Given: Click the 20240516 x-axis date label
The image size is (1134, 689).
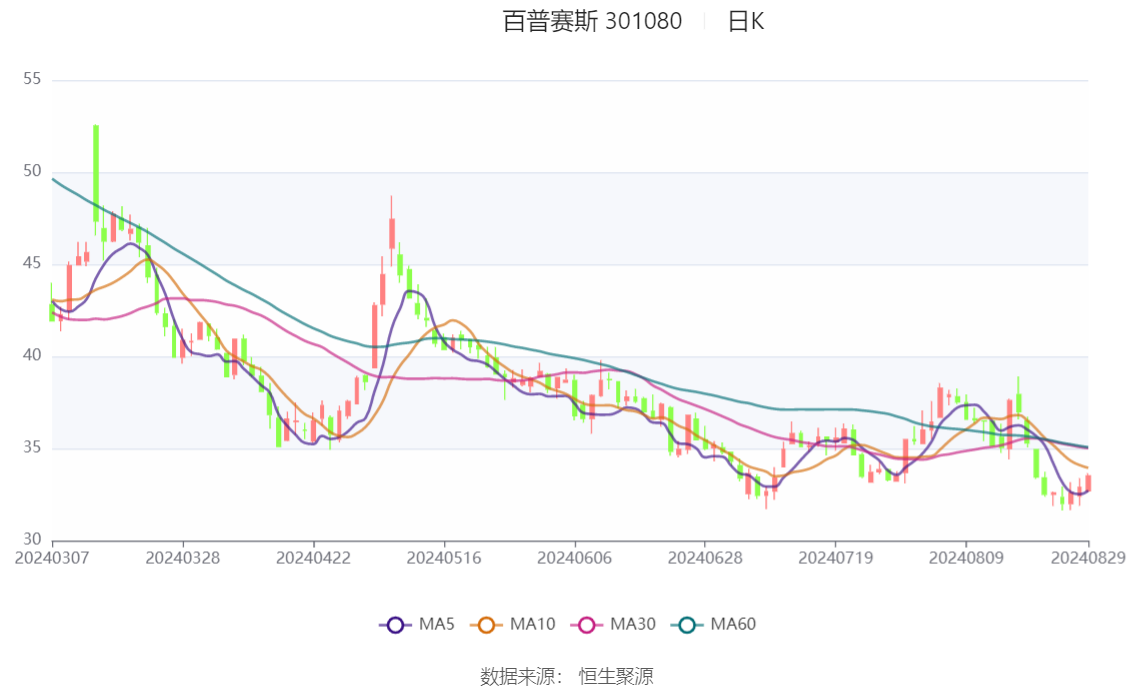Looking at the screenshot, I should pos(444,558).
